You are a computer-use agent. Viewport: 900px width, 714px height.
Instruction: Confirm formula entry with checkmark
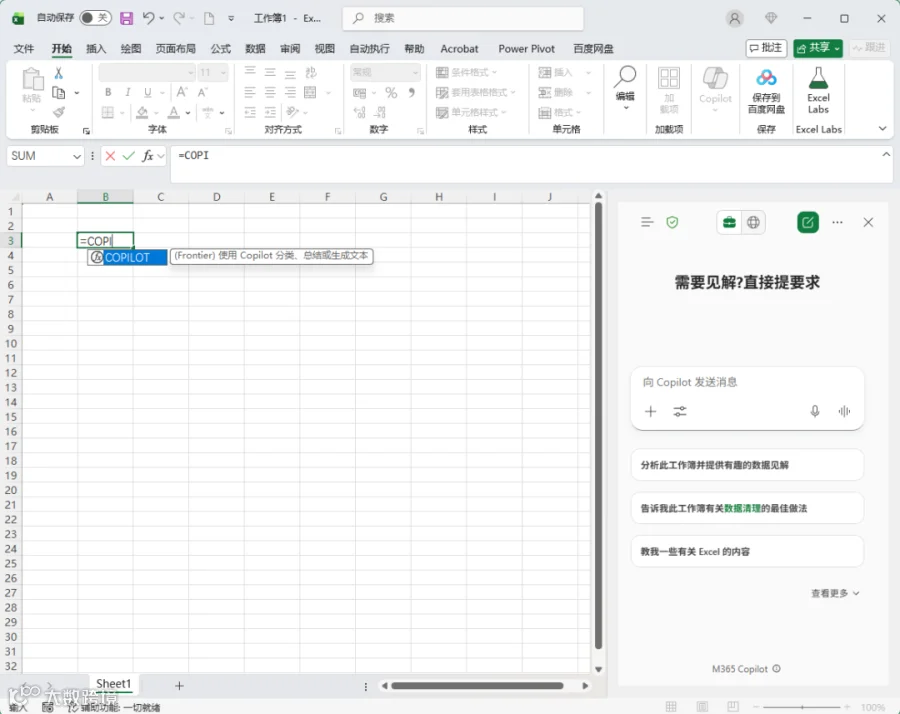tap(129, 156)
